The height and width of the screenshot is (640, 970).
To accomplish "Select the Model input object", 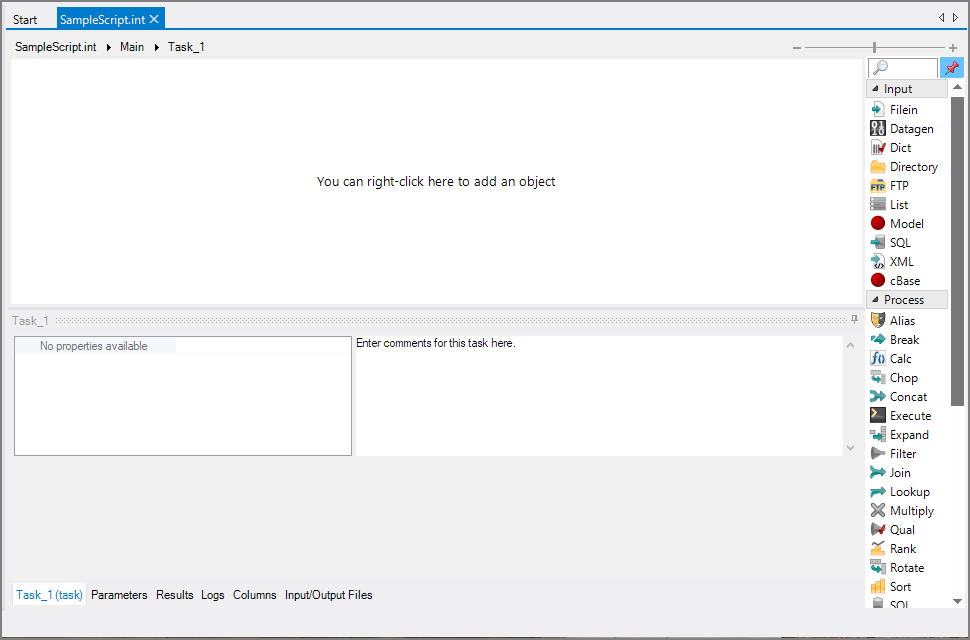I will pyautogui.click(x=904, y=223).
